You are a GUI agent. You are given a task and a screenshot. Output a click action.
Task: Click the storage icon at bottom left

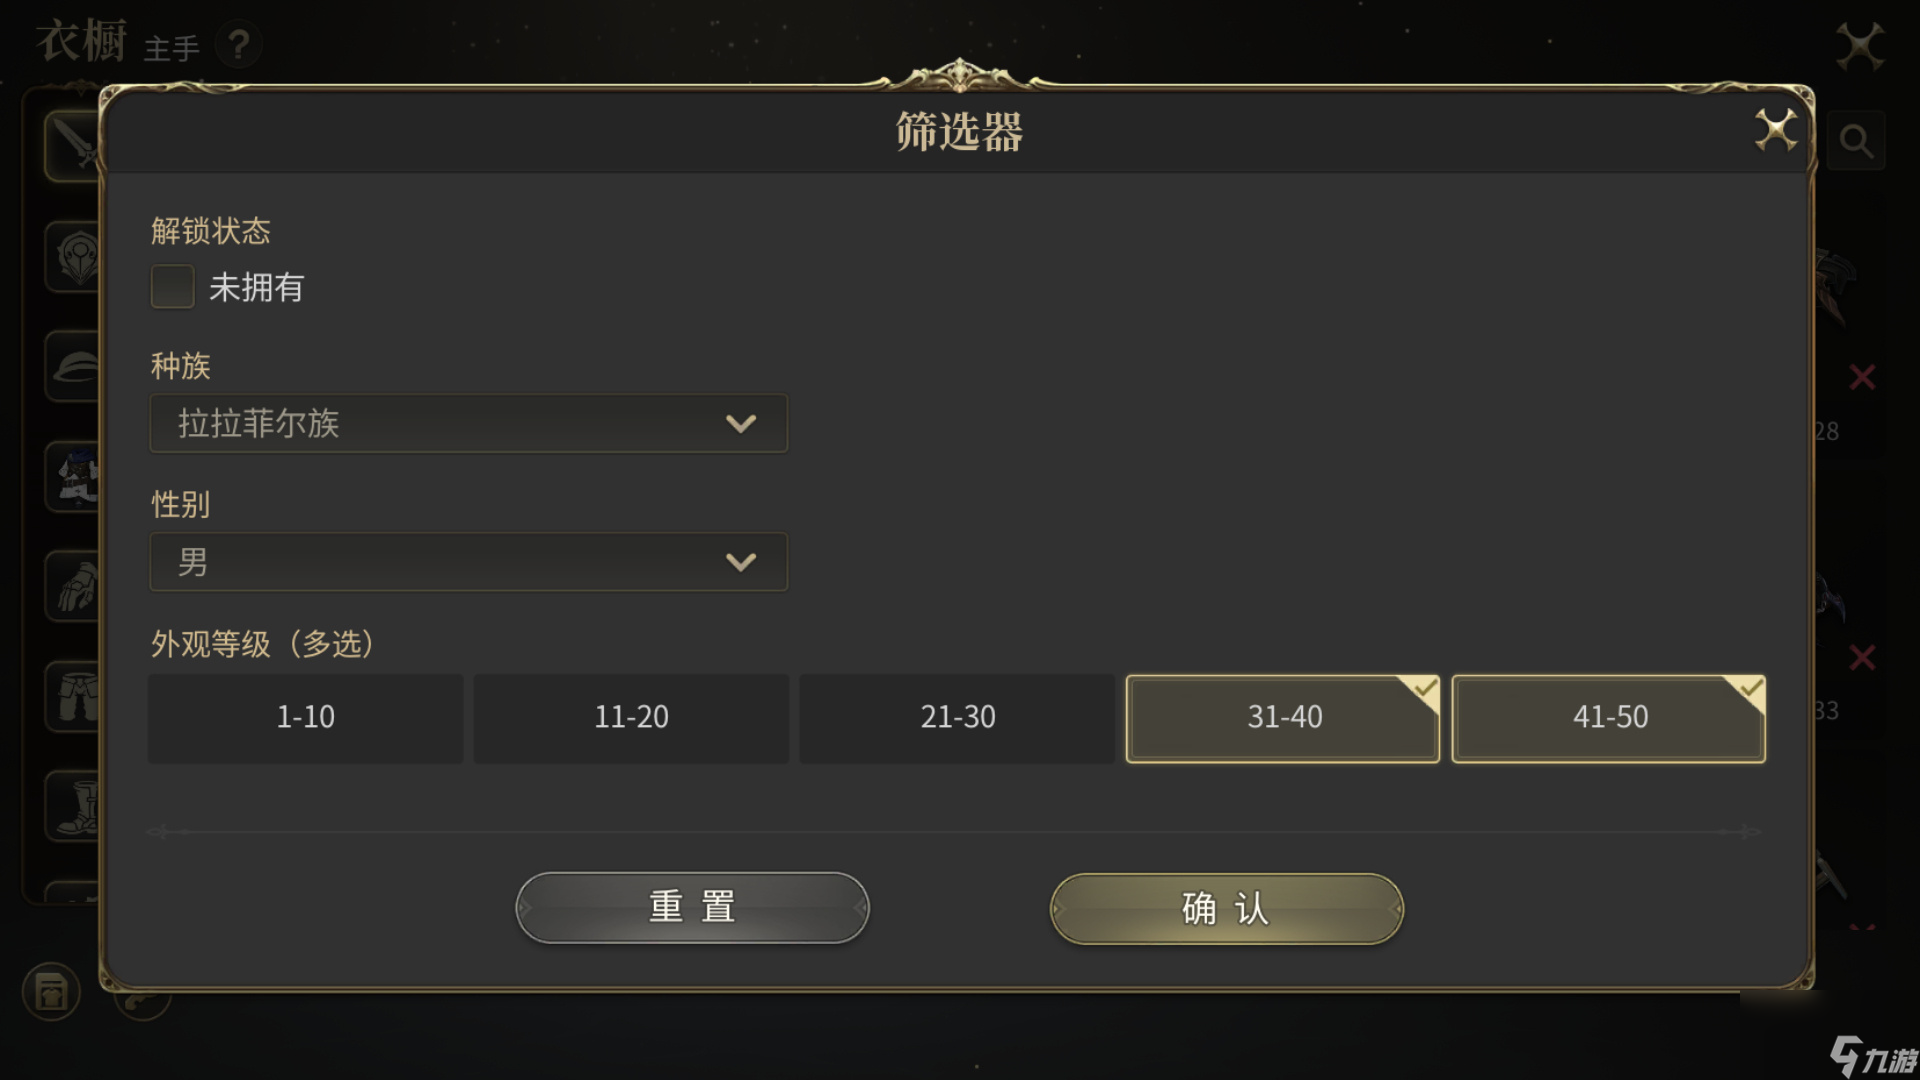click(x=51, y=992)
